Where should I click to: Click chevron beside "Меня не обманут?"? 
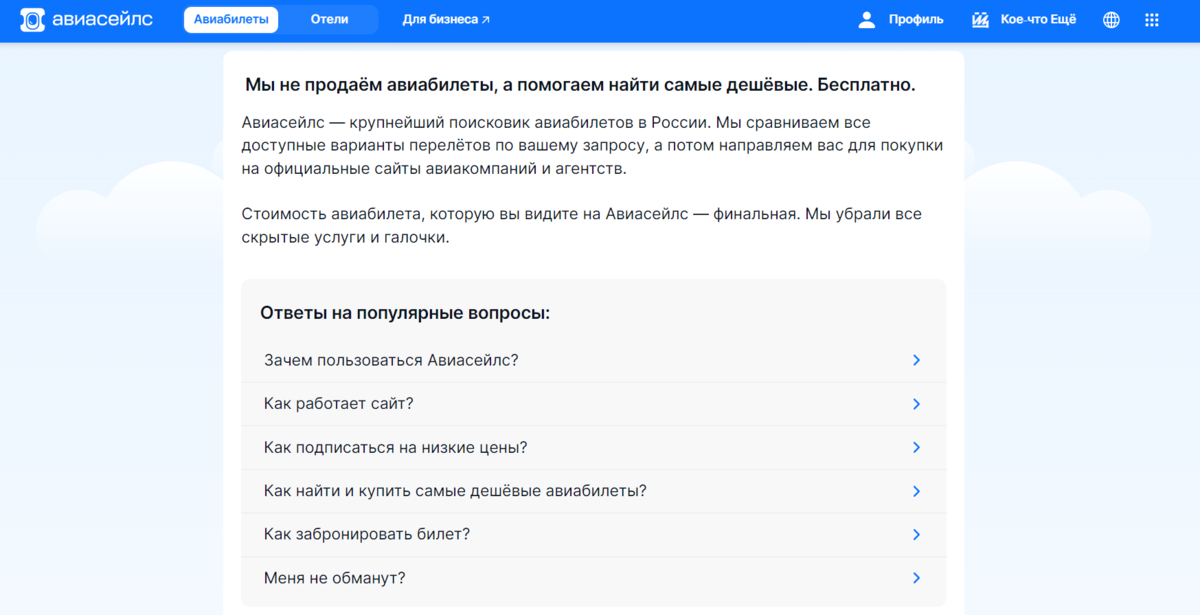[x=916, y=578]
